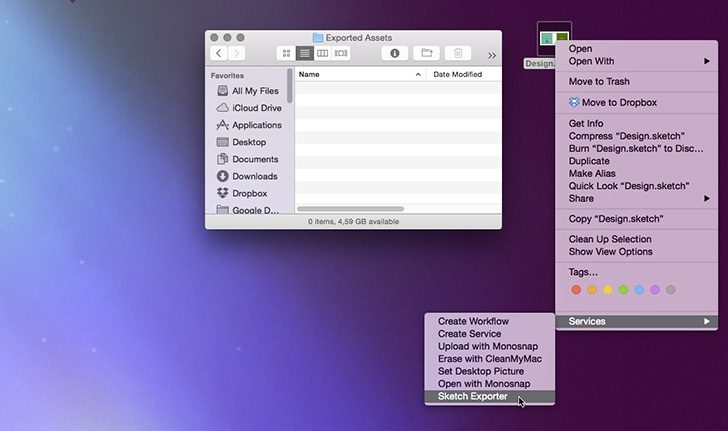Choose Move to Trash
The image size is (728, 431).
tap(637, 82)
